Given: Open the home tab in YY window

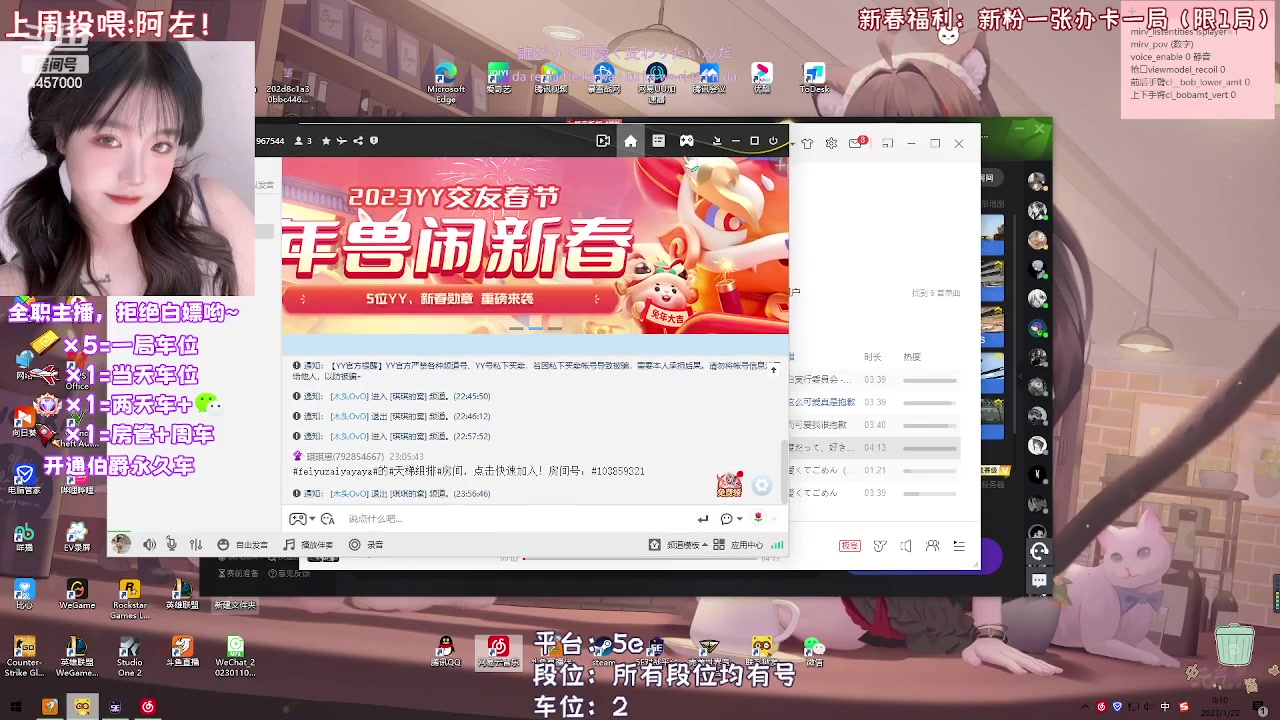Looking at the screenshot, I should (630, 141).
